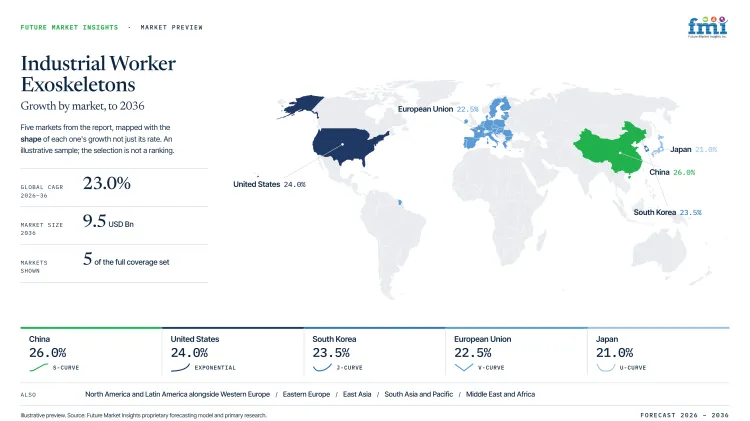Click the Industrial Worker Exoskeletons title
This screenshot has height=421, width=750.
tap(98, 74)
